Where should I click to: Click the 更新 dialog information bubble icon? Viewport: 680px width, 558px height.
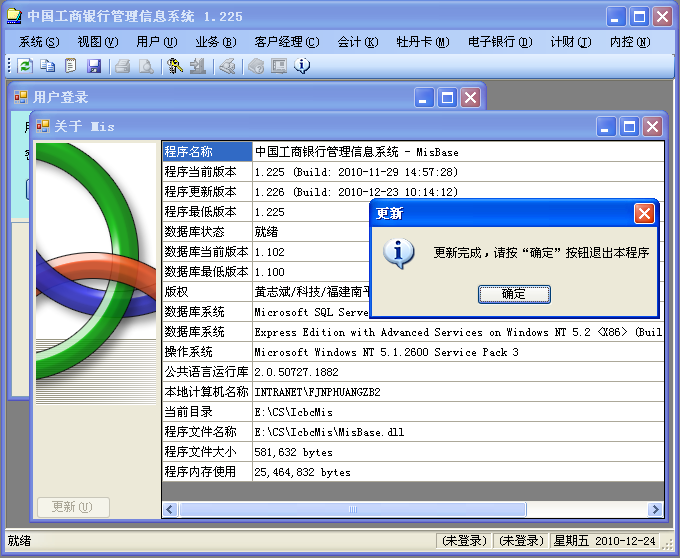398,253
